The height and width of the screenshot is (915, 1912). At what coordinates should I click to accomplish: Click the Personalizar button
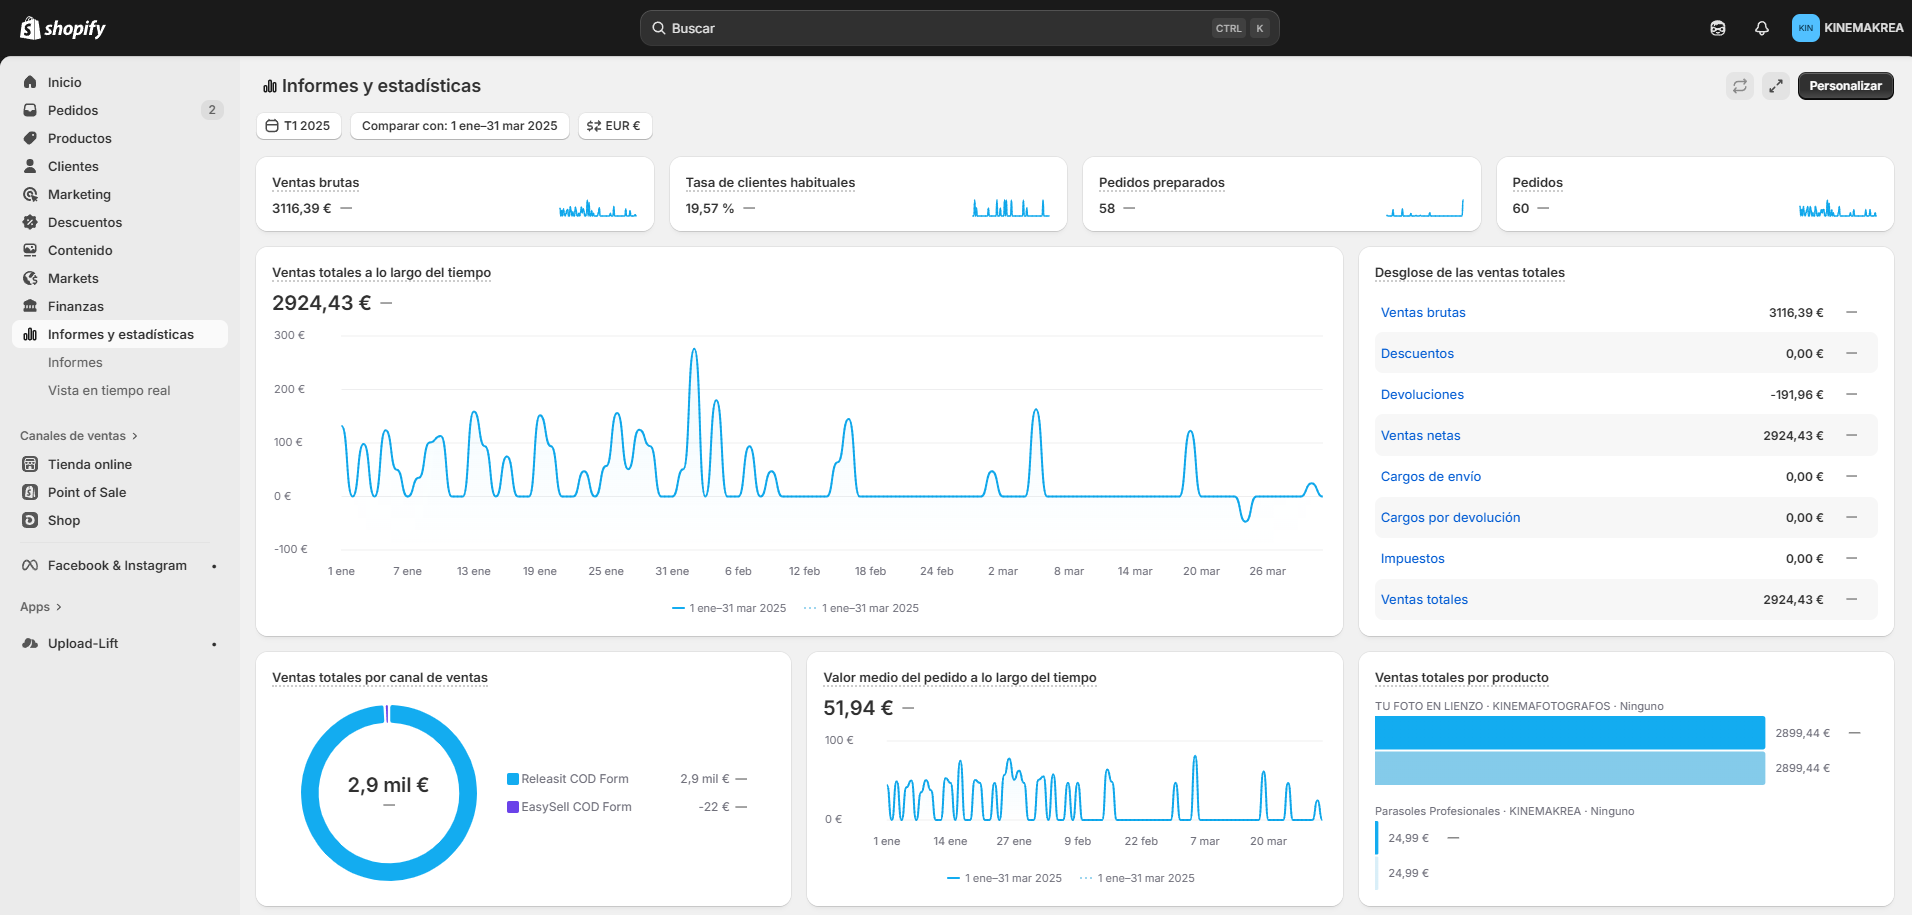pos(1845,86)
